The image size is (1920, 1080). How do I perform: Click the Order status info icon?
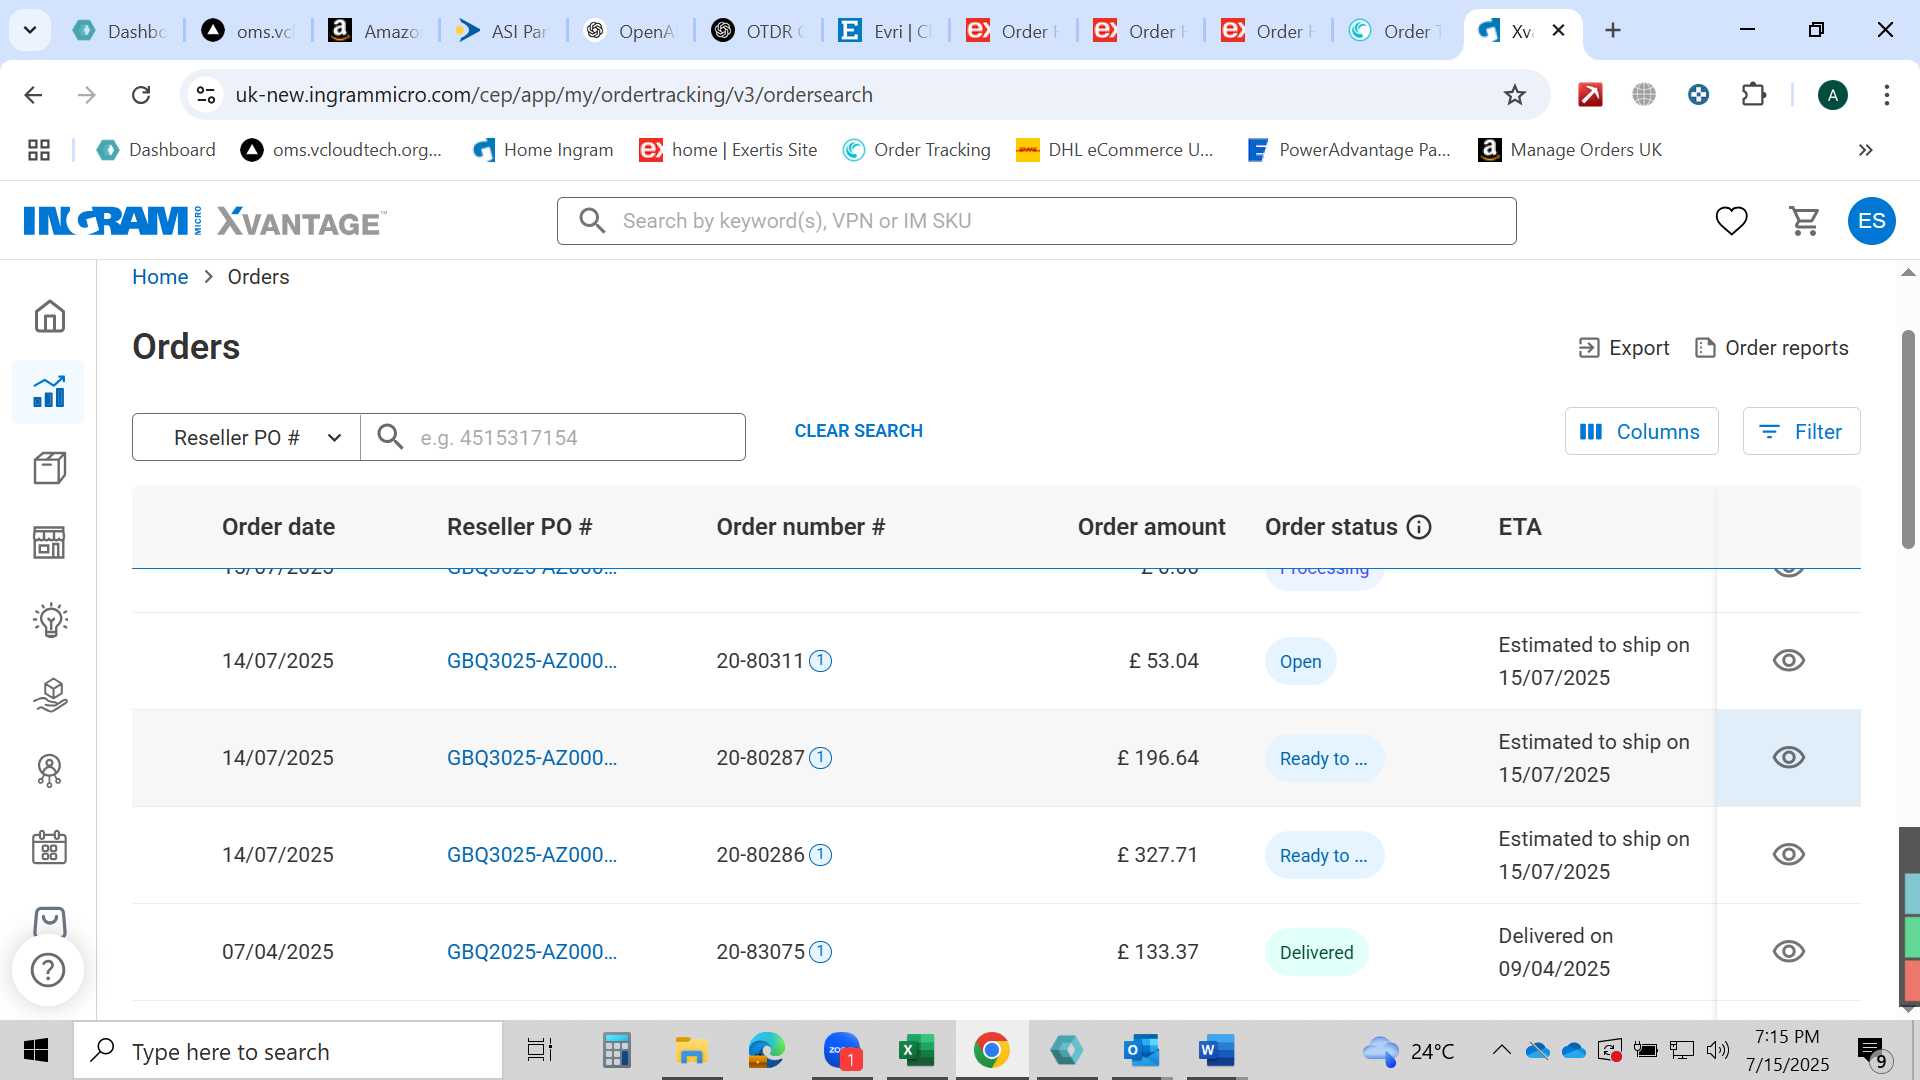pos(1419,527)
